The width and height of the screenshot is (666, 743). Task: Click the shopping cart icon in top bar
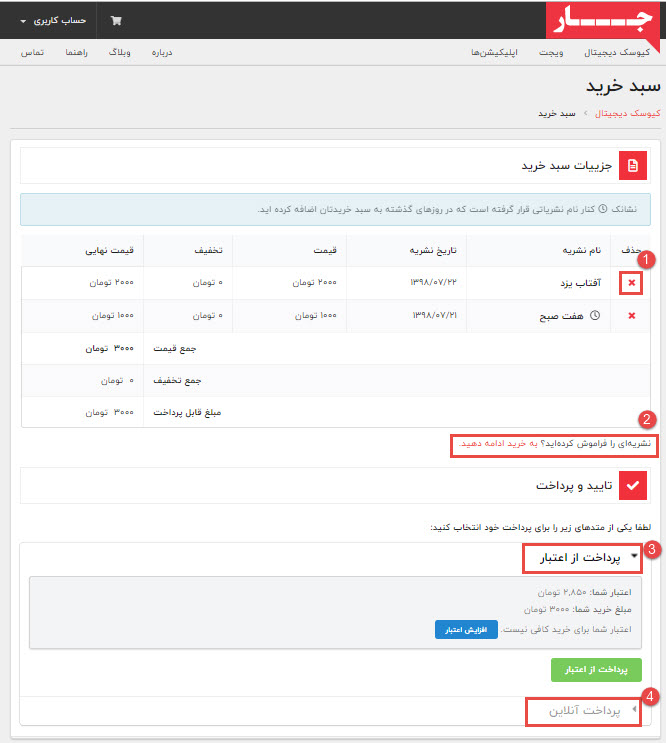pos(116,20)
